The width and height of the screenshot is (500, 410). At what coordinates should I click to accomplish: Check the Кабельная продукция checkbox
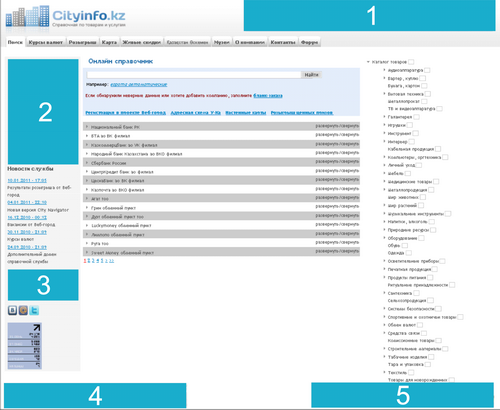438,149
